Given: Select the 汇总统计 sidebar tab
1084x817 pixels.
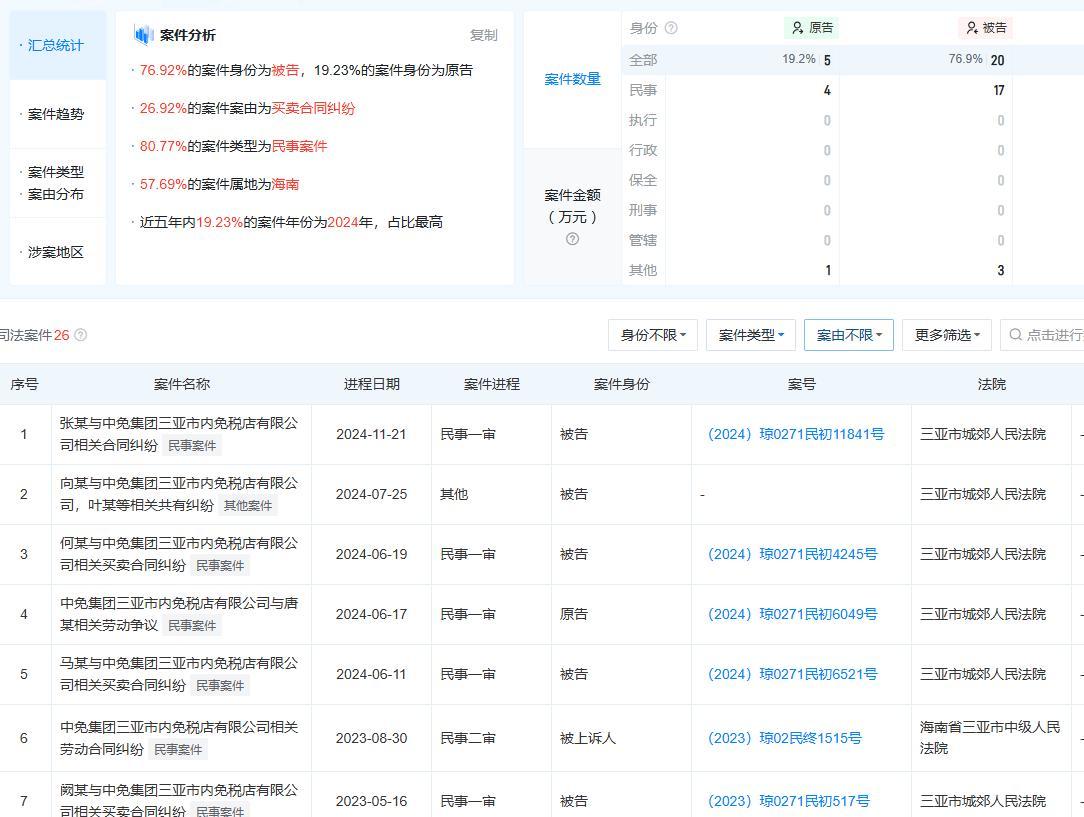Looking at the screenshot, I should [57, 46].
